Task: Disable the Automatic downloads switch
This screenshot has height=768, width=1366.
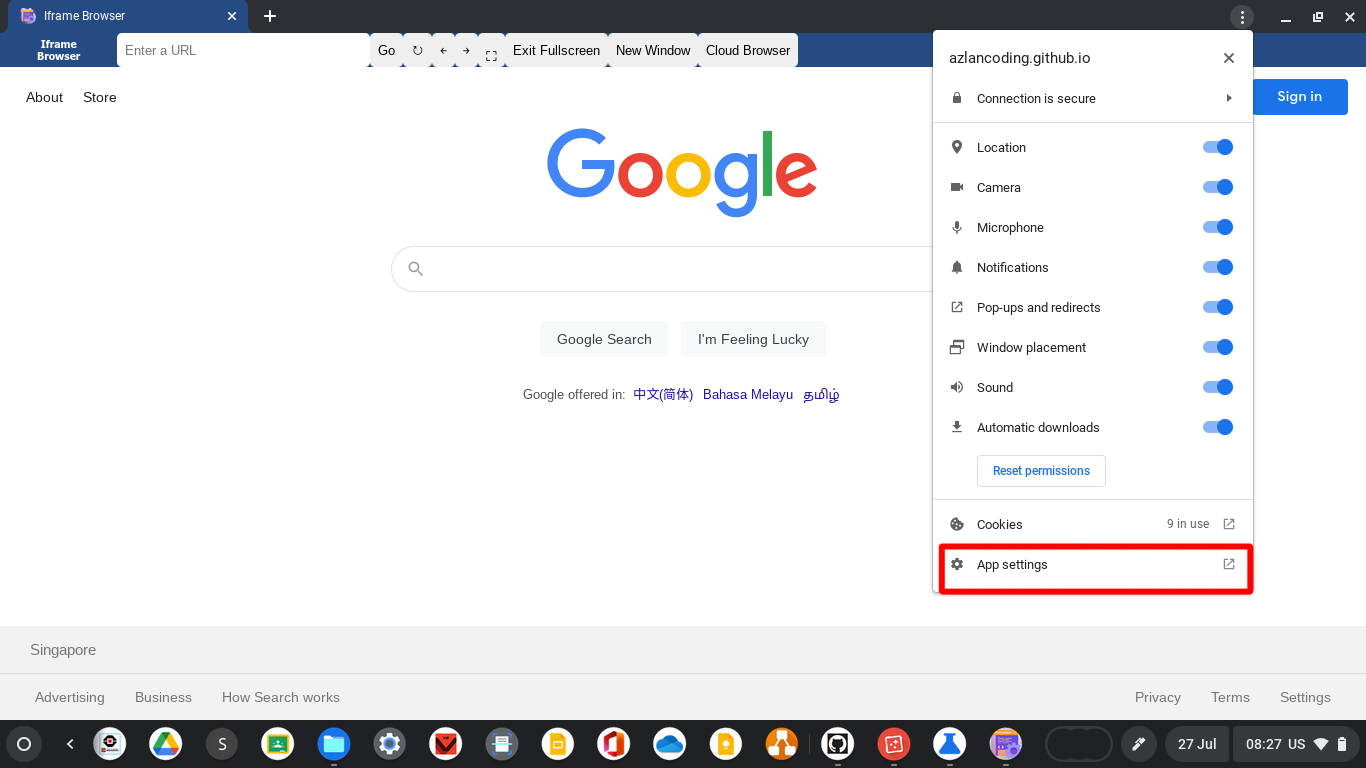Action: (x=1218, y=427)
